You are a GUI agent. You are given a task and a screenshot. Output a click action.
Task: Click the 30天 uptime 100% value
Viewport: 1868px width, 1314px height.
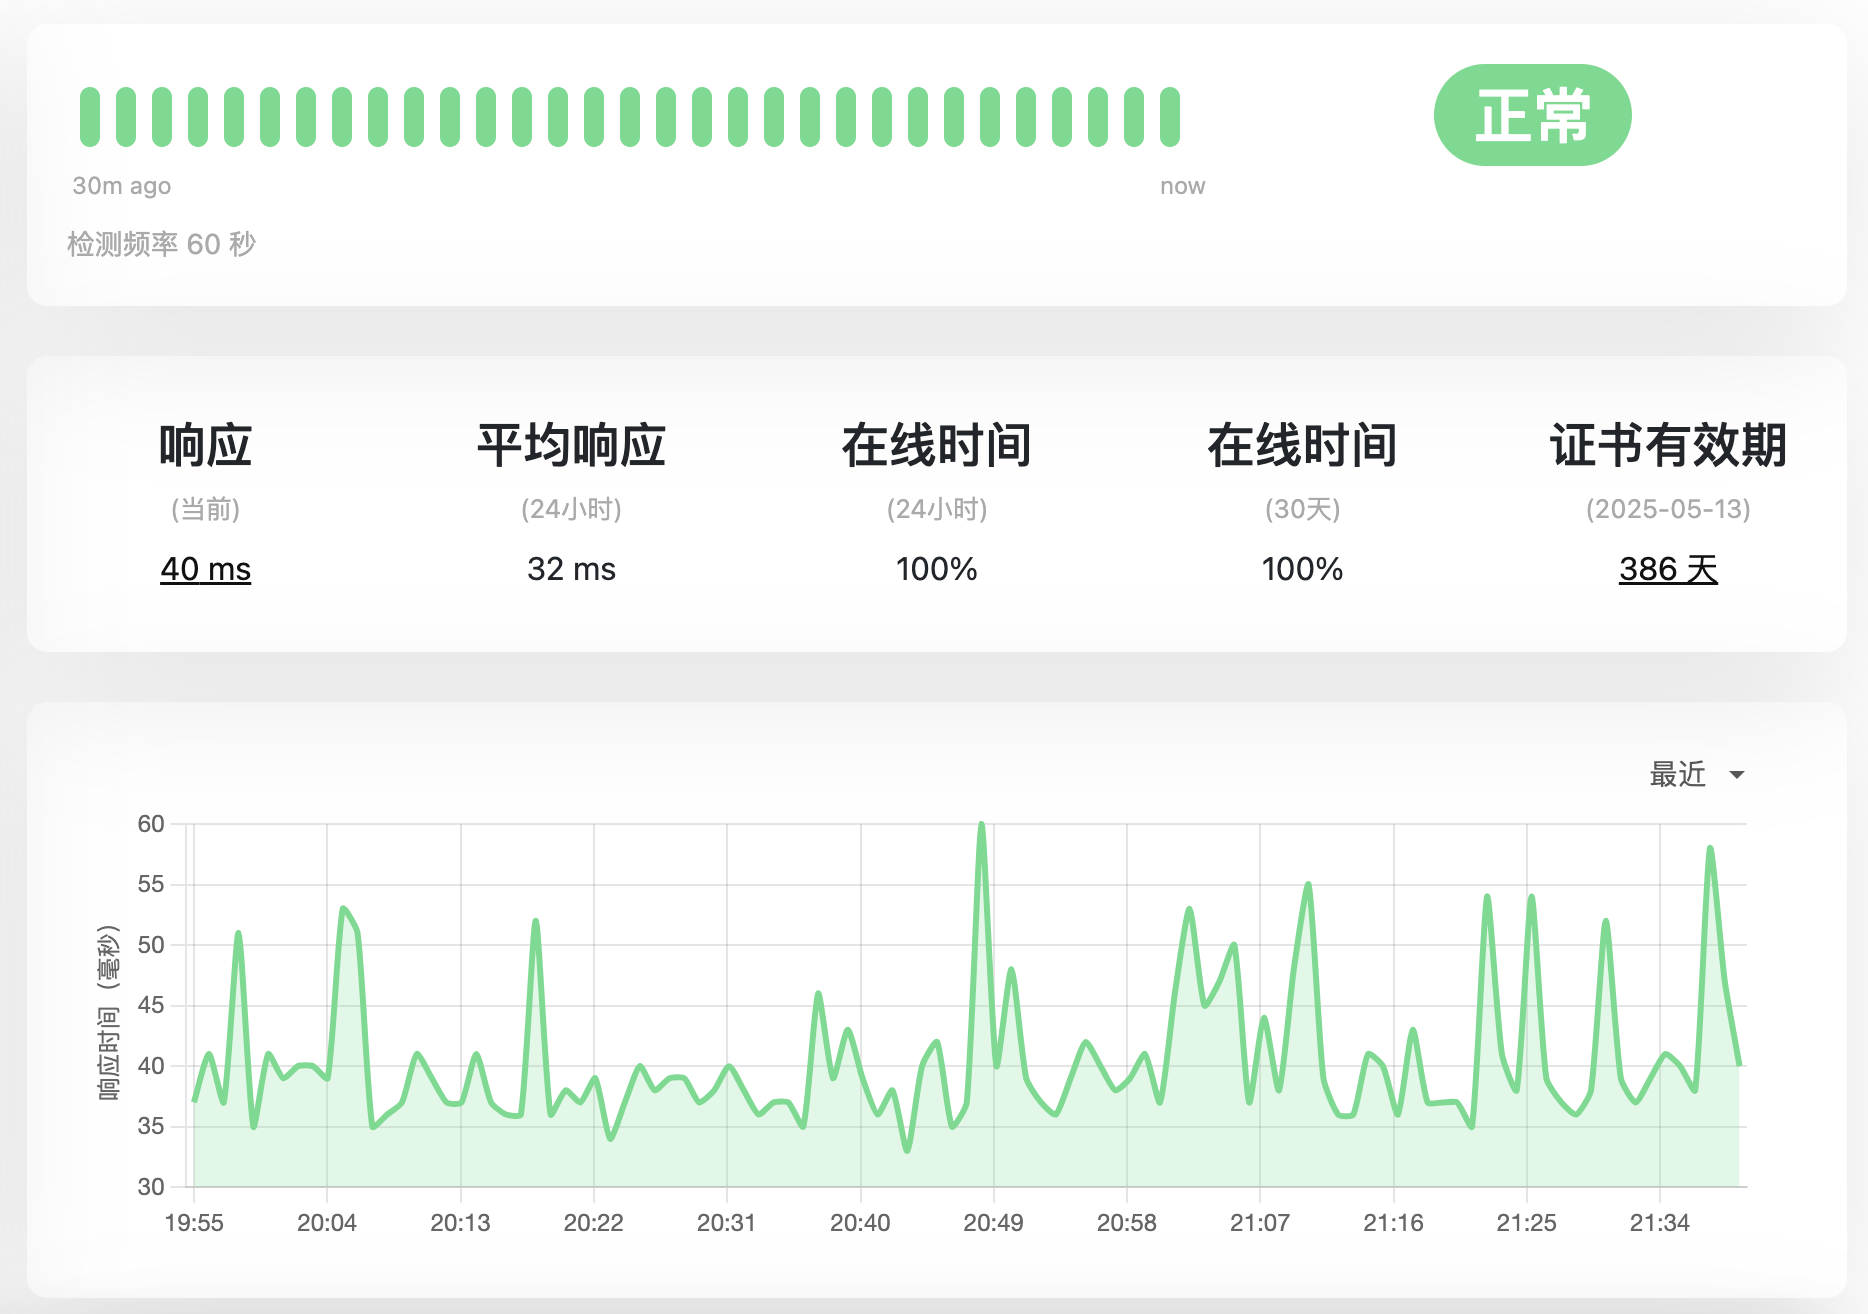pos(1302,569)
